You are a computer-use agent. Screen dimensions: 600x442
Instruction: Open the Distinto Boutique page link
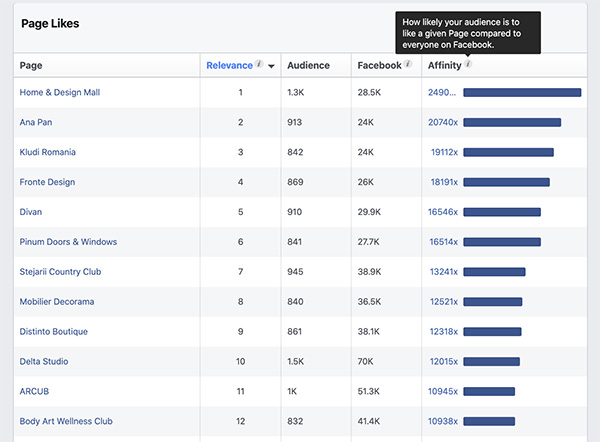54,332
